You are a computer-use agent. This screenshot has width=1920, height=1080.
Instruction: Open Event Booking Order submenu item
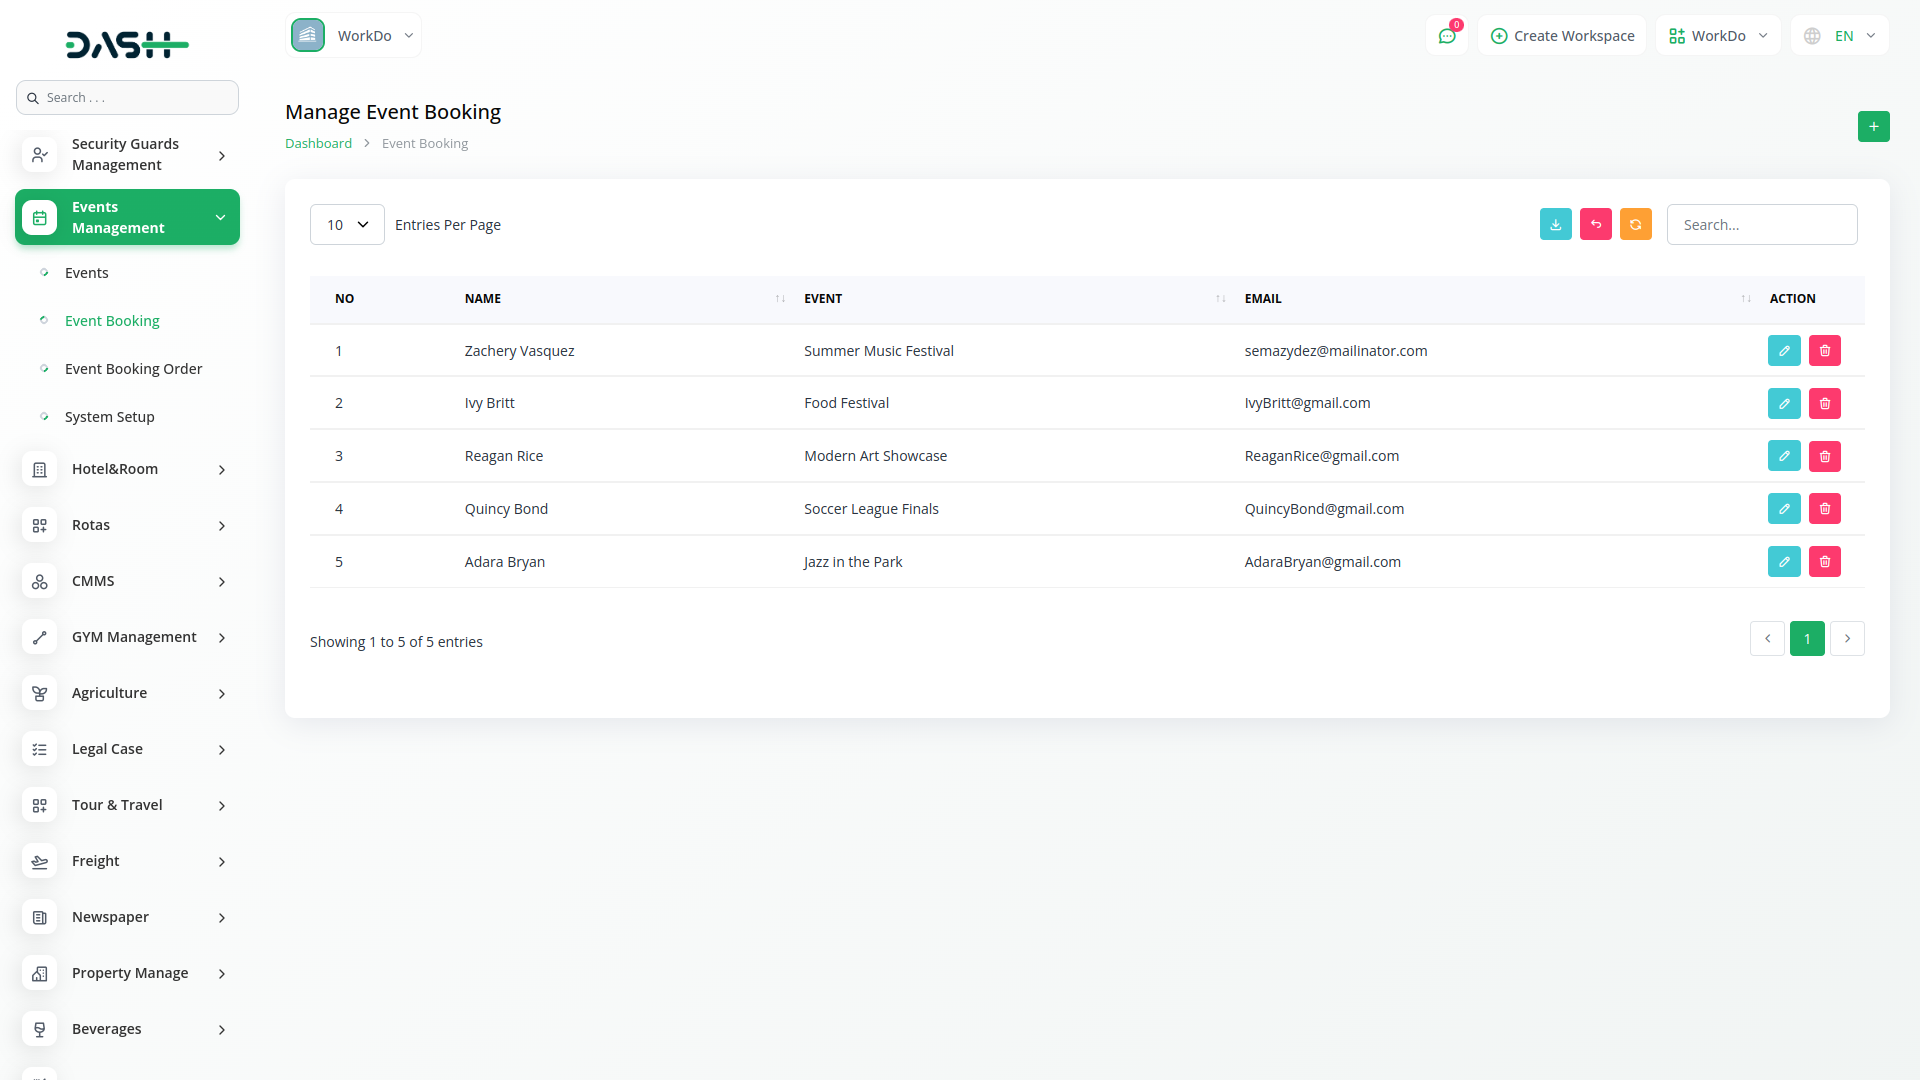[x=133, y=369]
